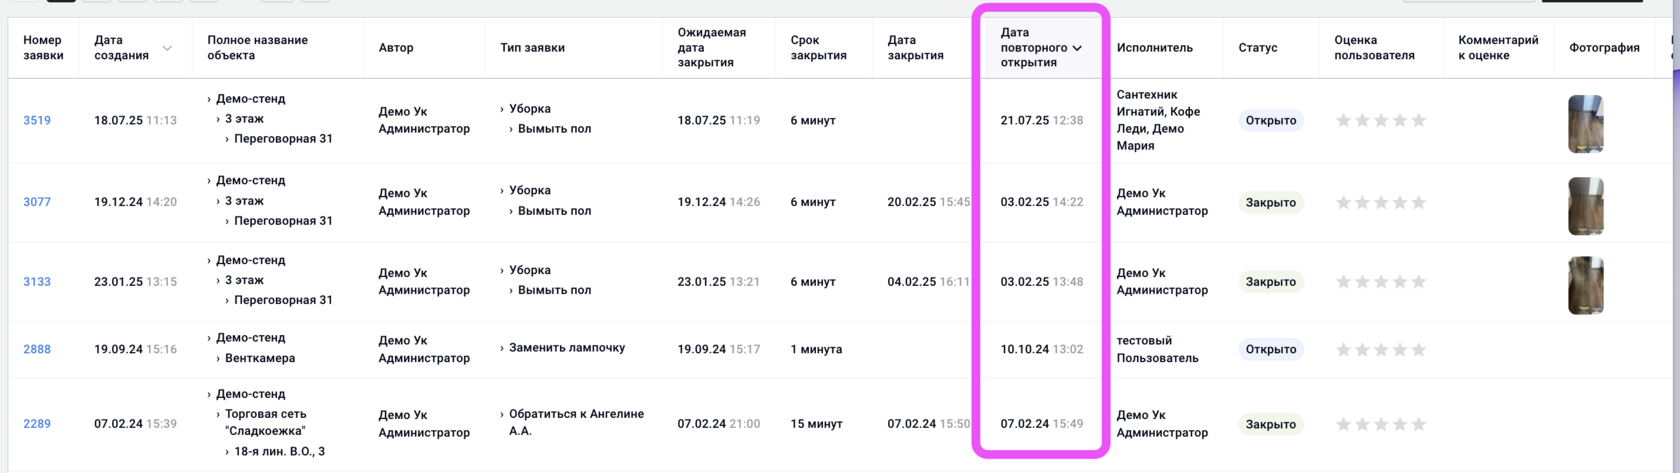The width and height of the screenshot is (1680, 473).
Task: Click Закрыто status badge of request 2289
Action: [1270, 425]
